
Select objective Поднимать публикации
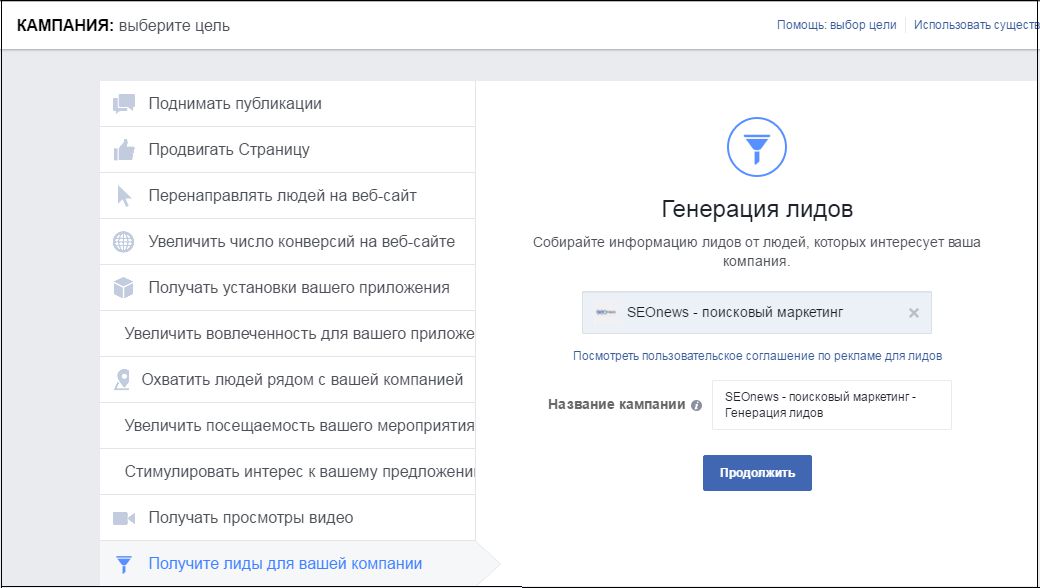pyautogui.click(x=288, y=103)
